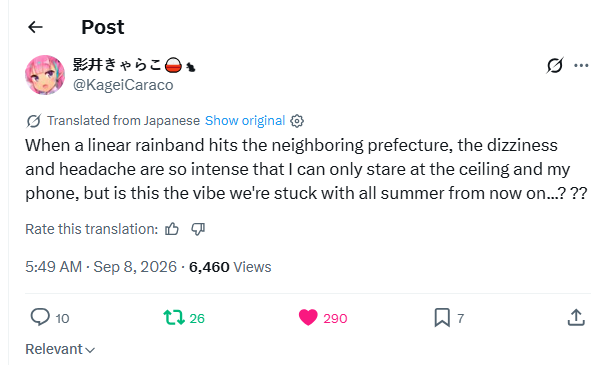Rate translation with thumbs down
Image resolution: width=604 pixels, height=365 pixels.
(198, 229)
